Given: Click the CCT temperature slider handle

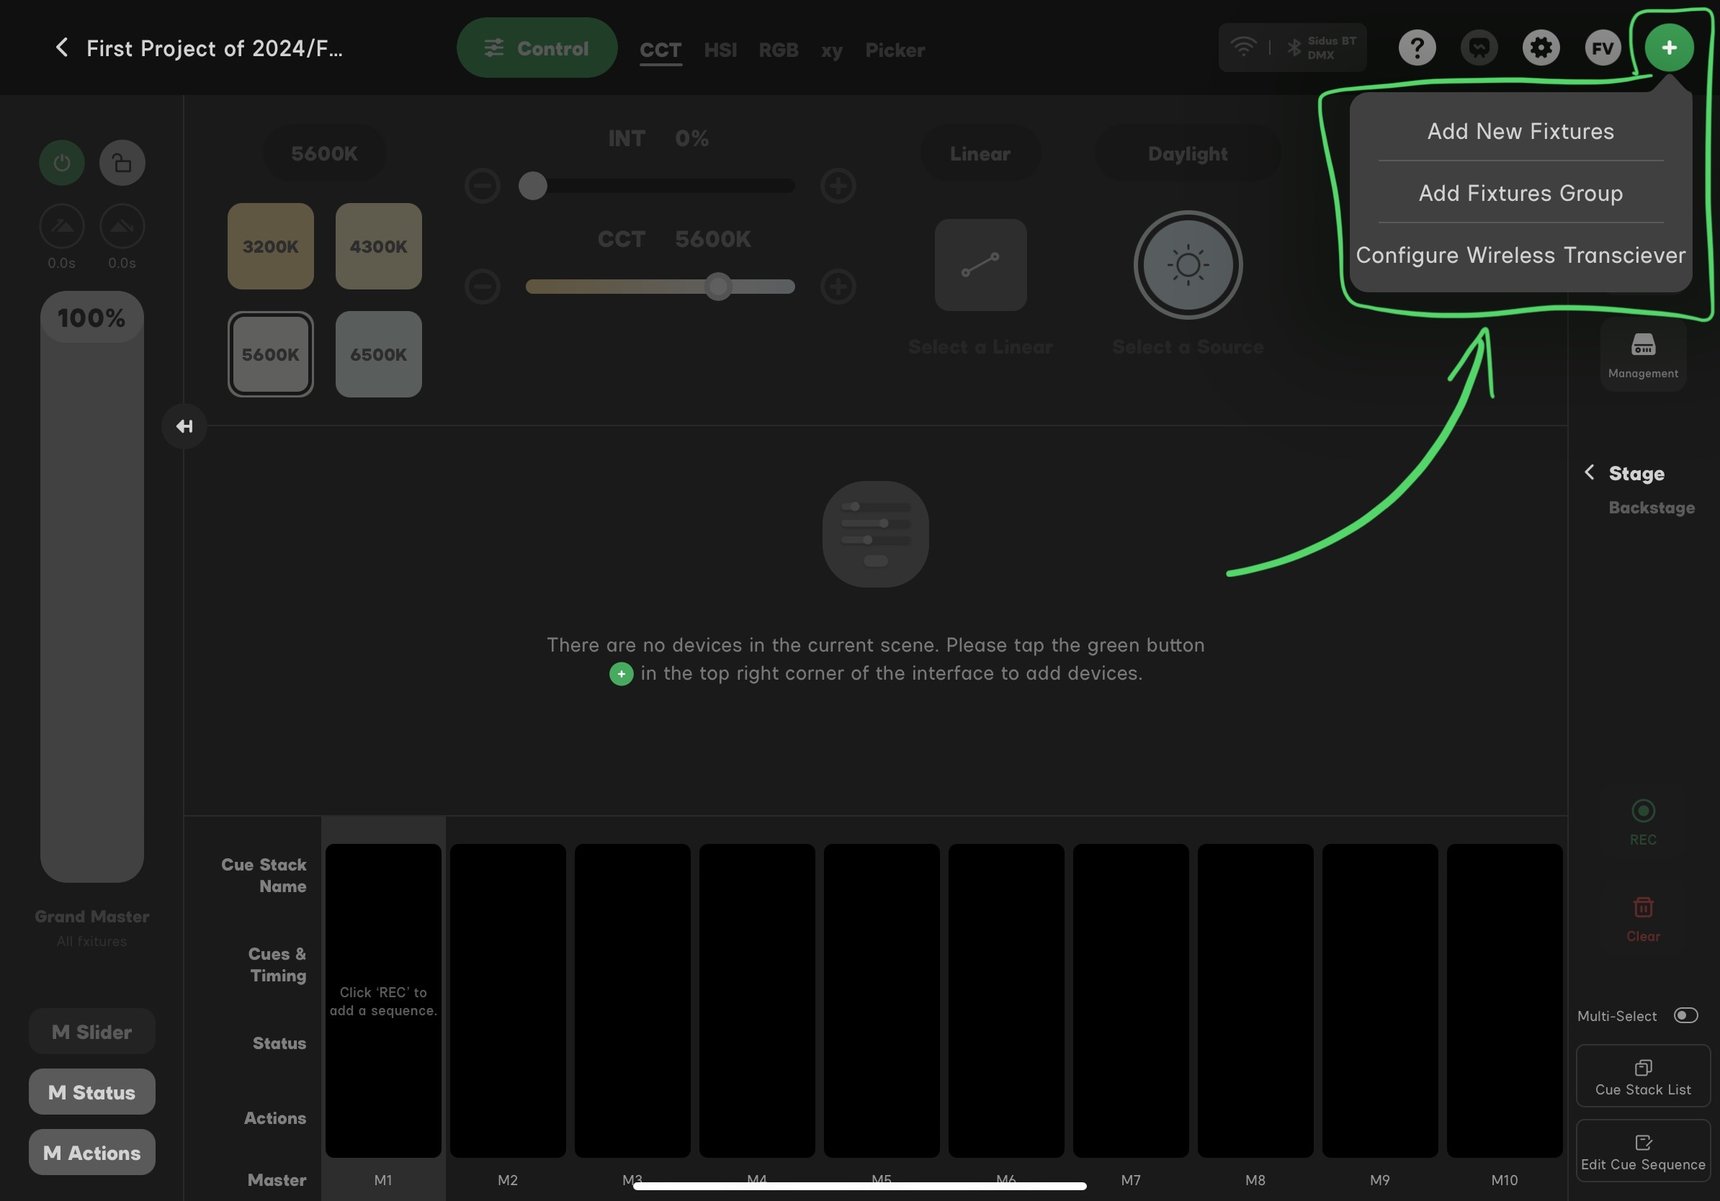Looking at the screenshot, I should click(x=717, y=287).
